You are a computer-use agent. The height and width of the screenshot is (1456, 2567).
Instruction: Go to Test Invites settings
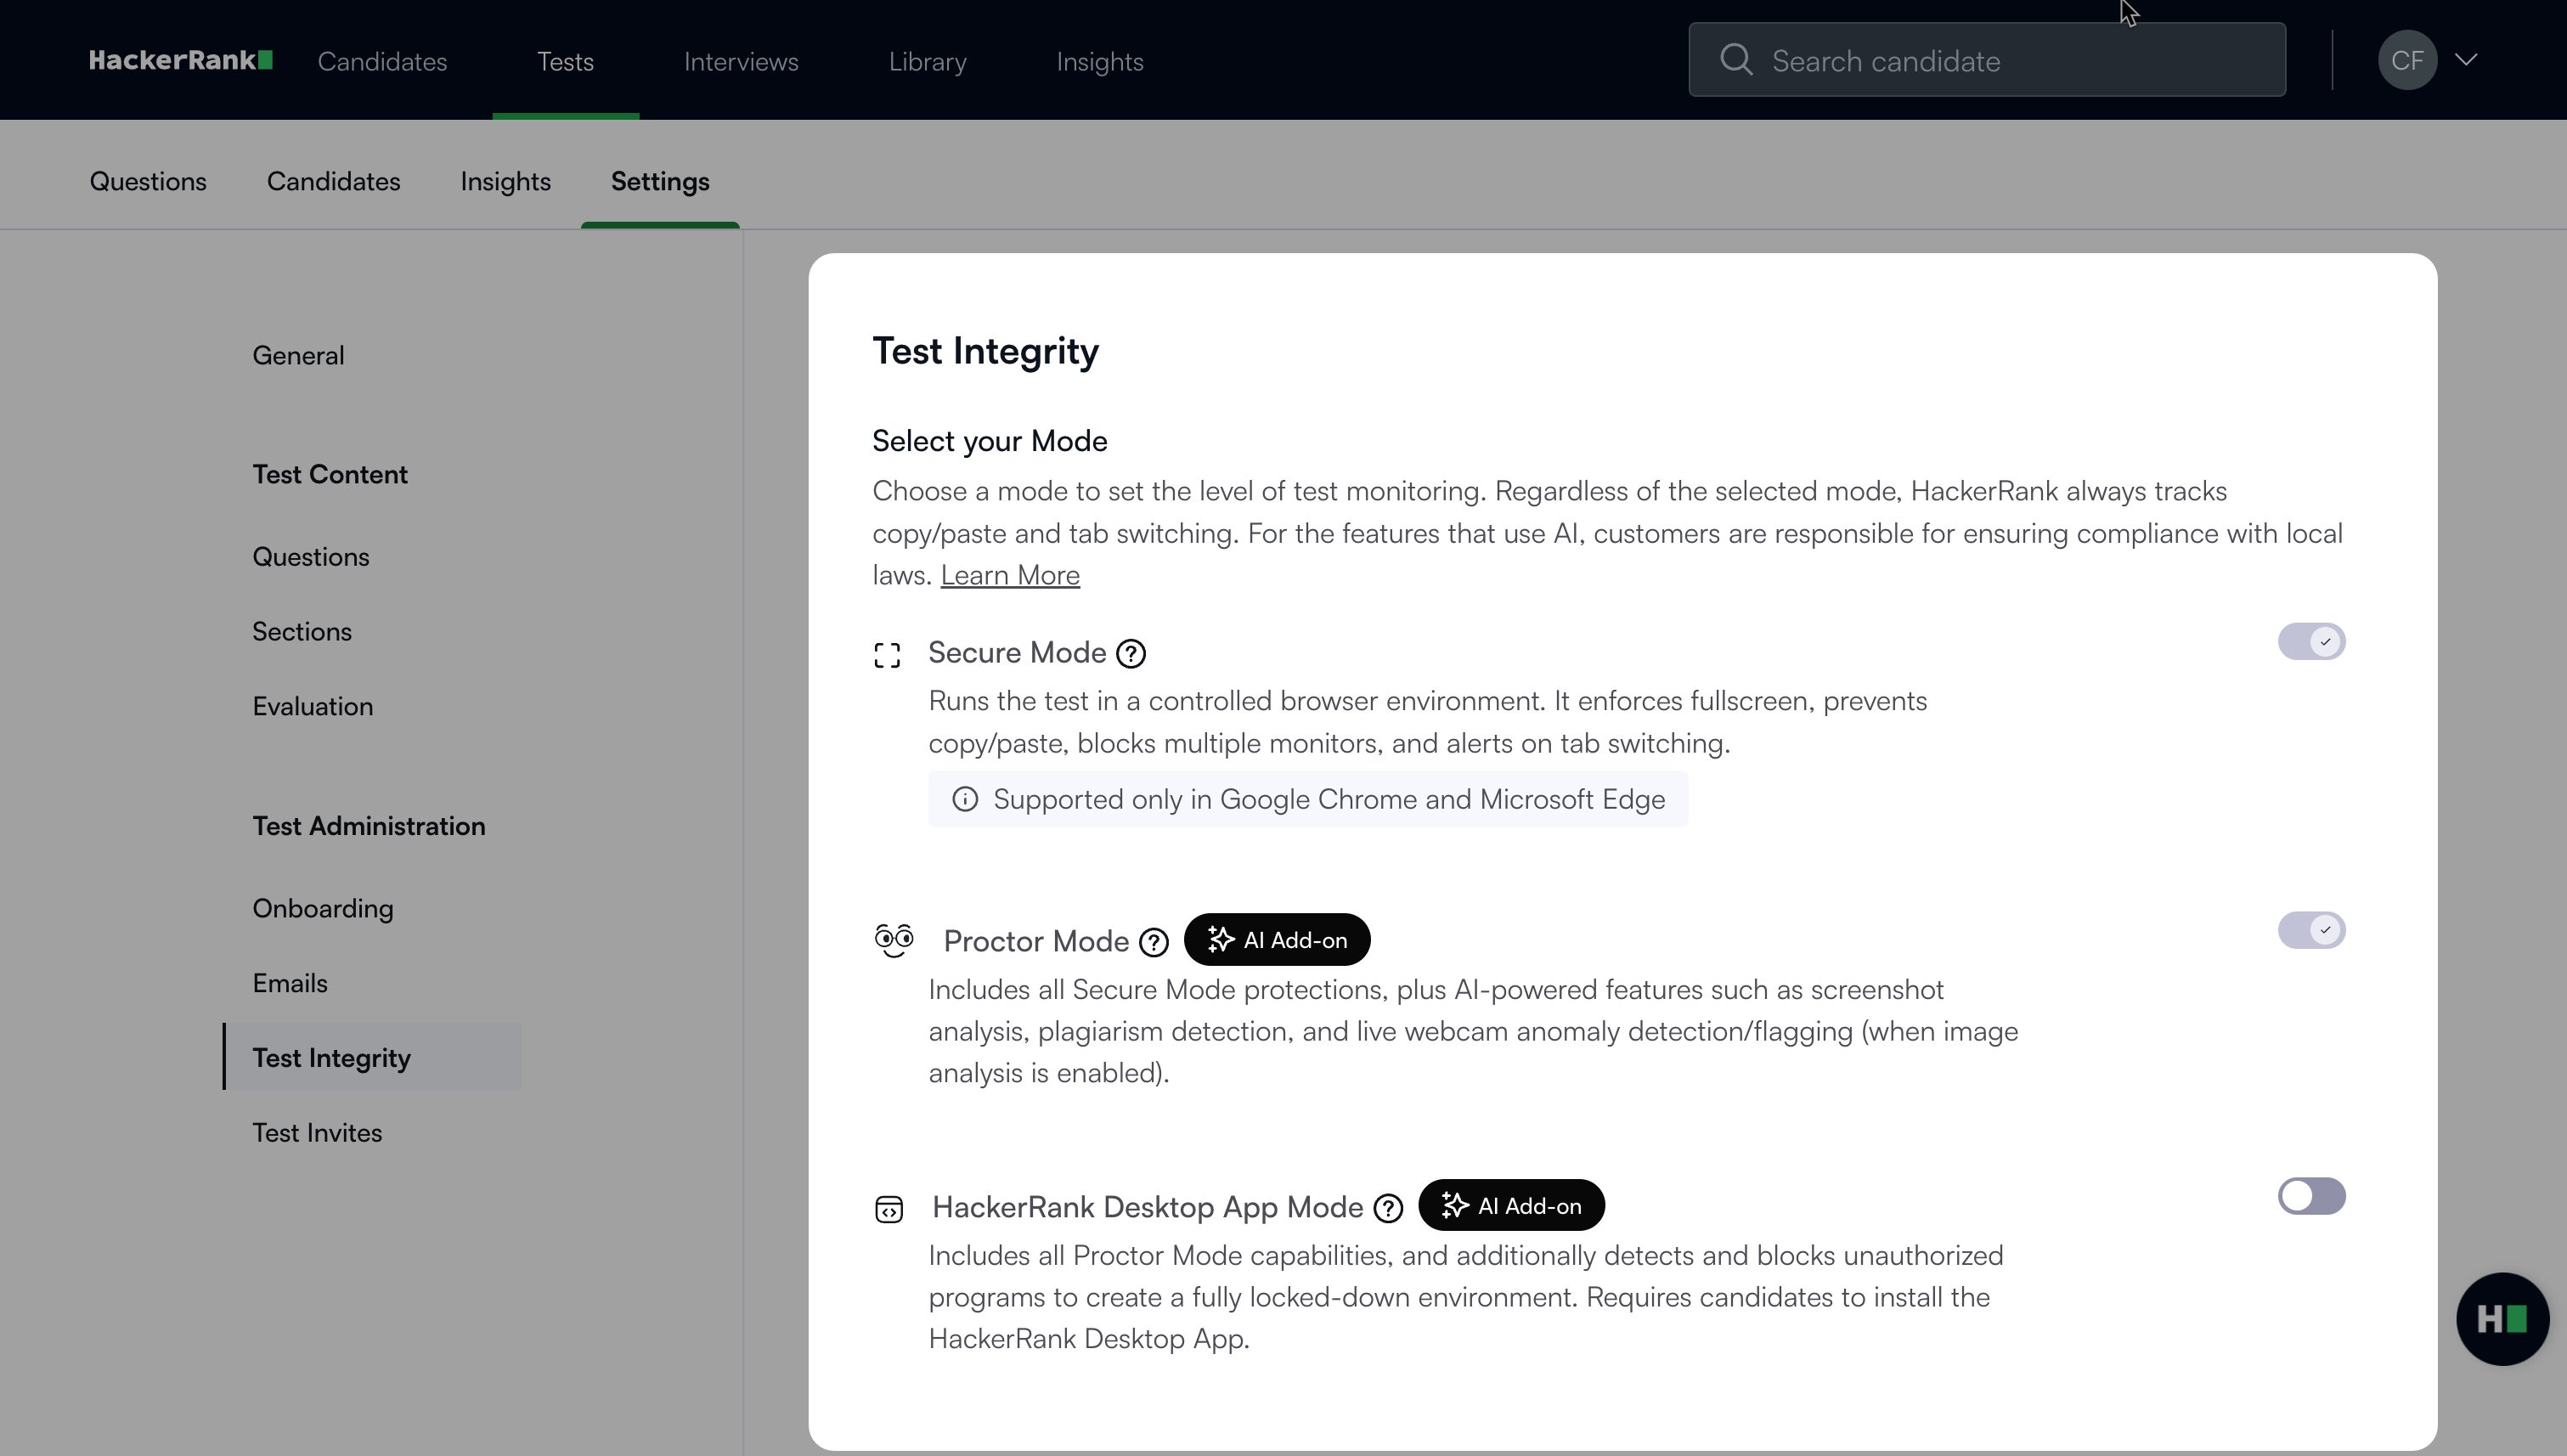point(317,1133)
